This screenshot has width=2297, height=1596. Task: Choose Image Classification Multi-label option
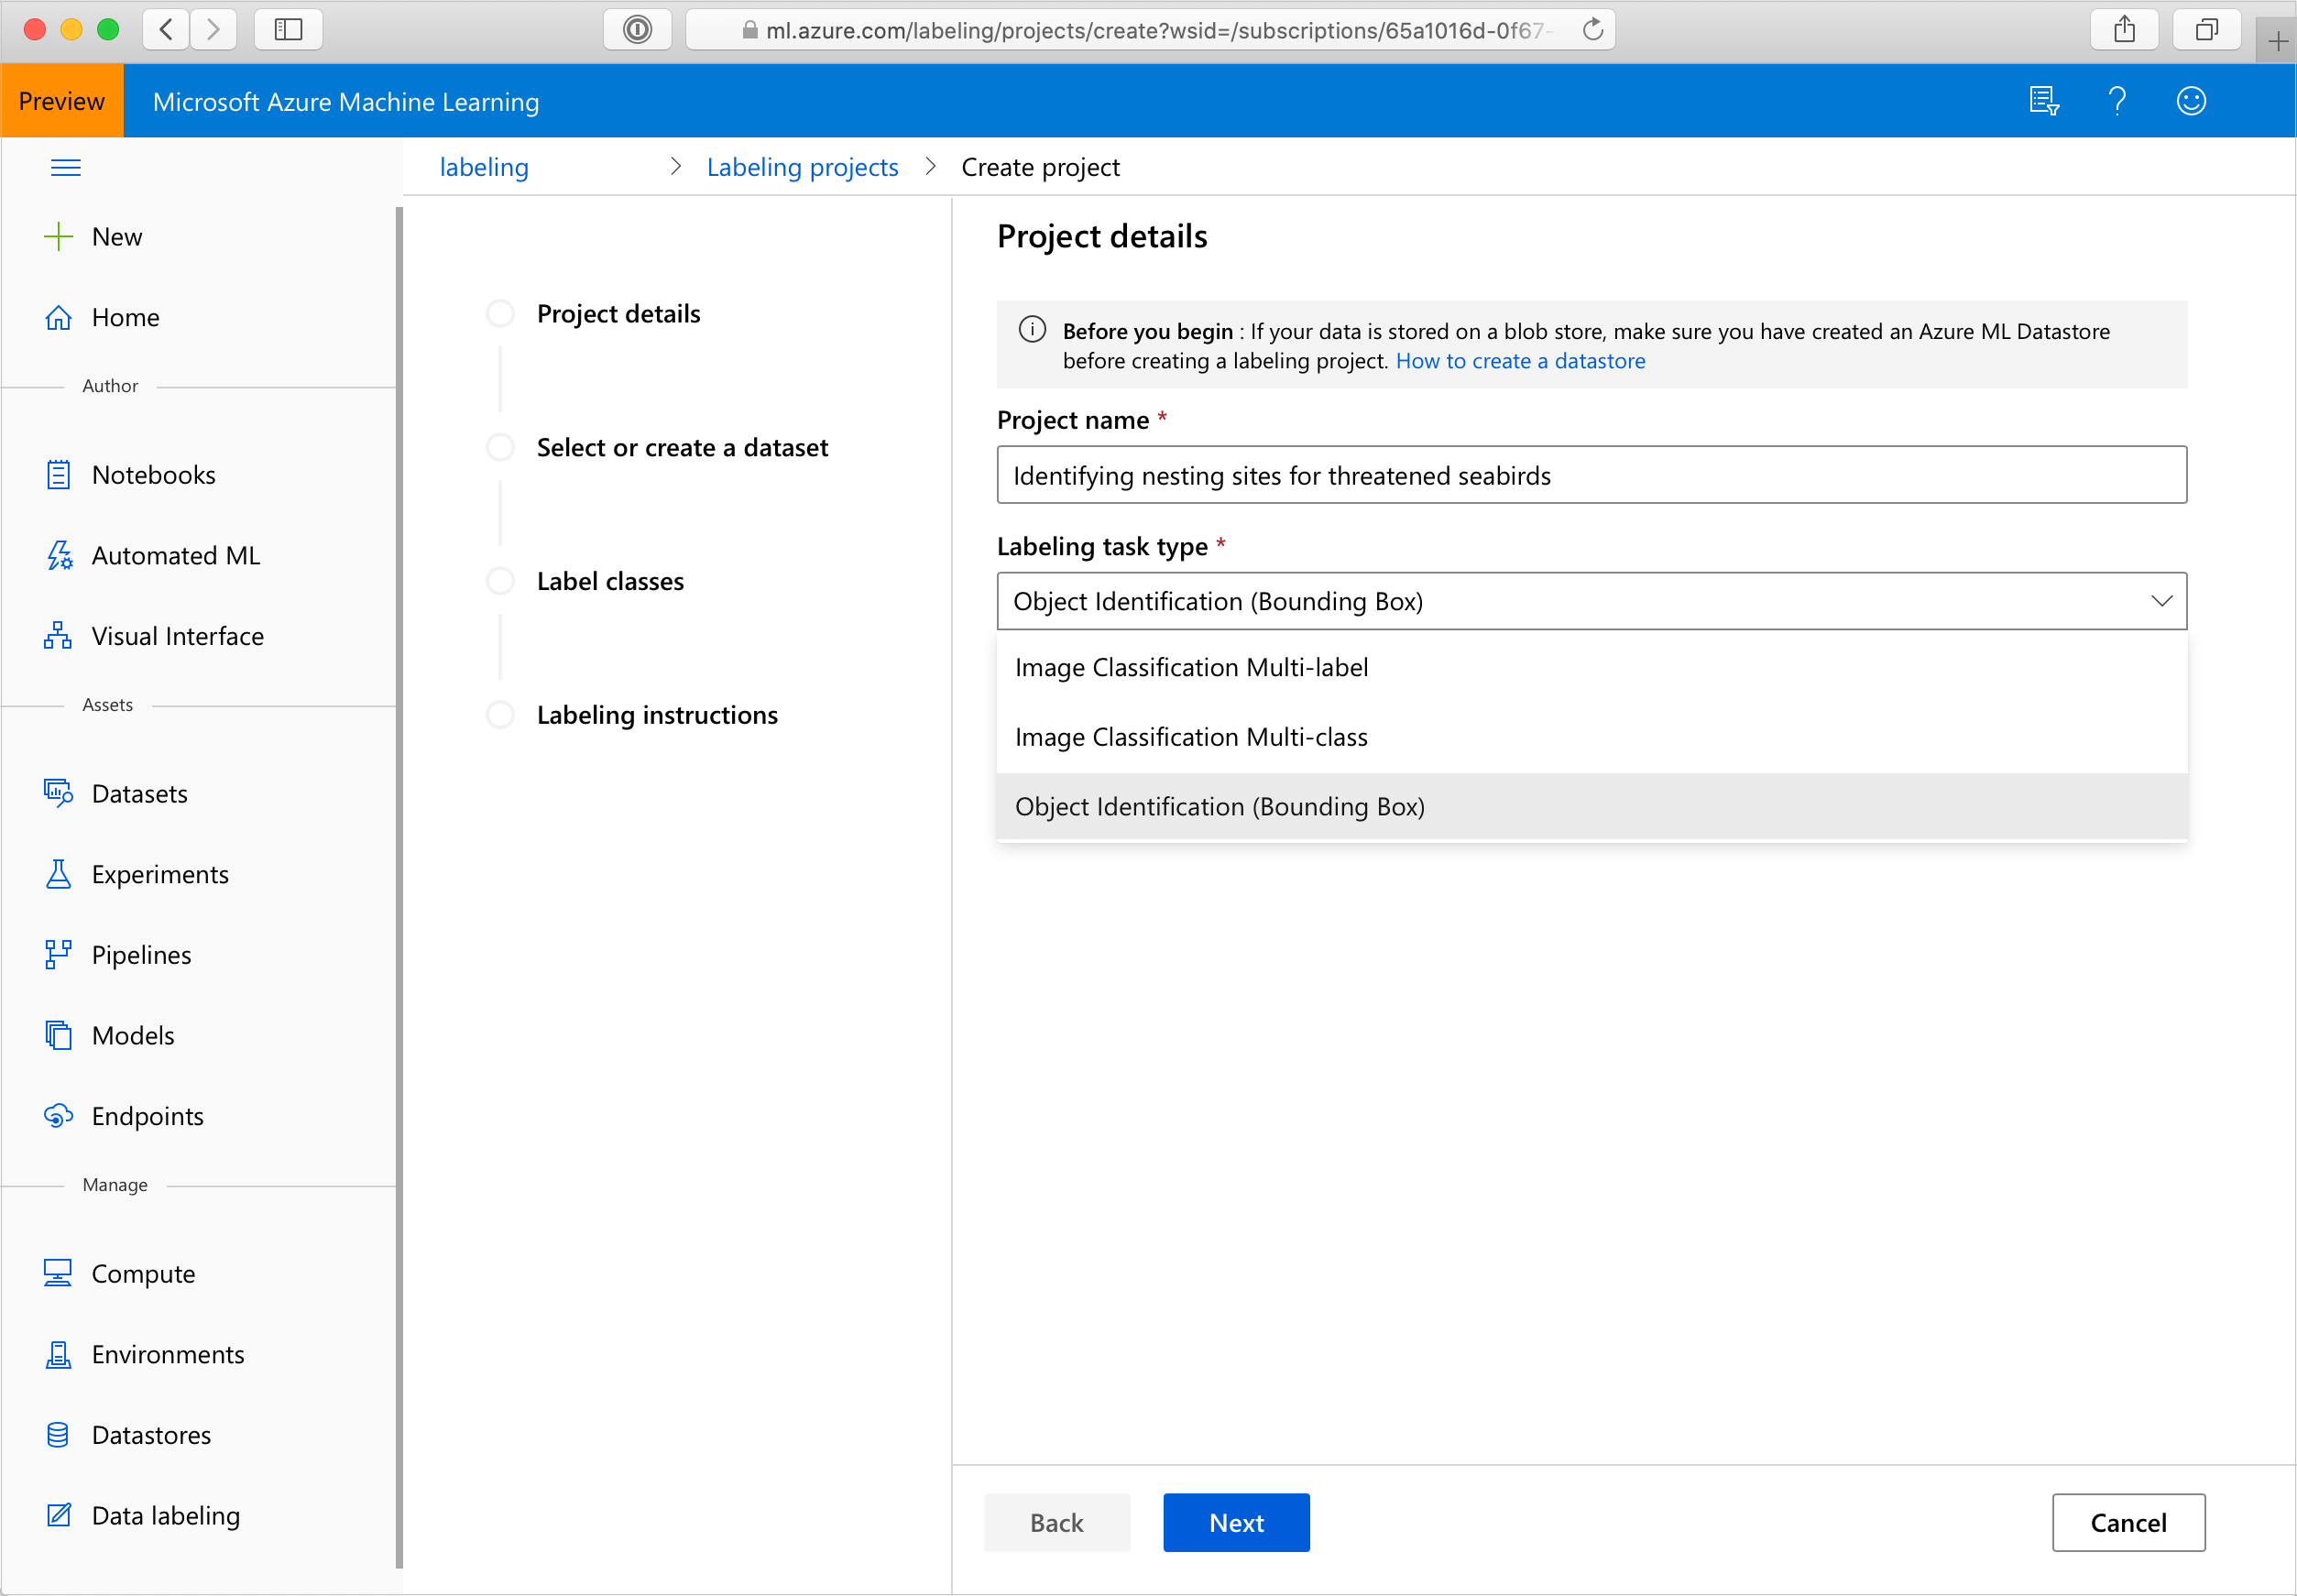click(1191, 667)
